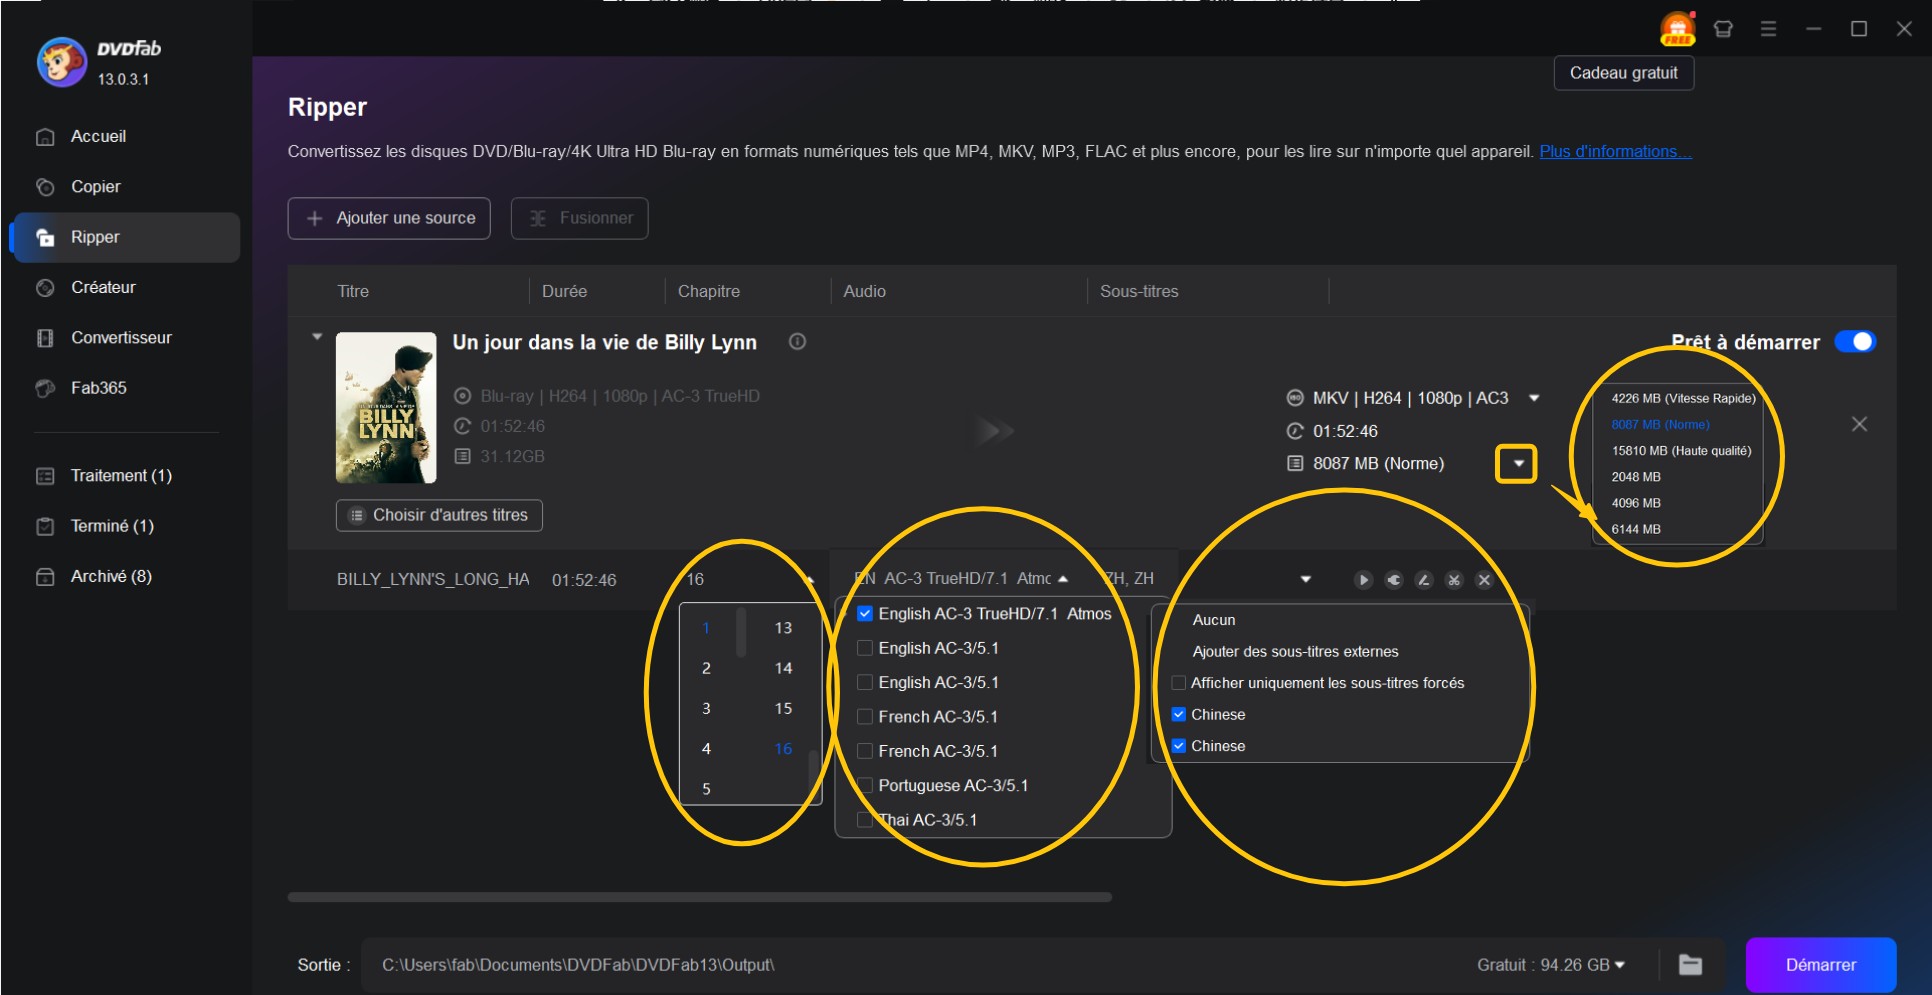Click the horizontal scrollbar under the task list
Image resolution: width=1932 pixels, height=995 pixels.
click(700, 897)
